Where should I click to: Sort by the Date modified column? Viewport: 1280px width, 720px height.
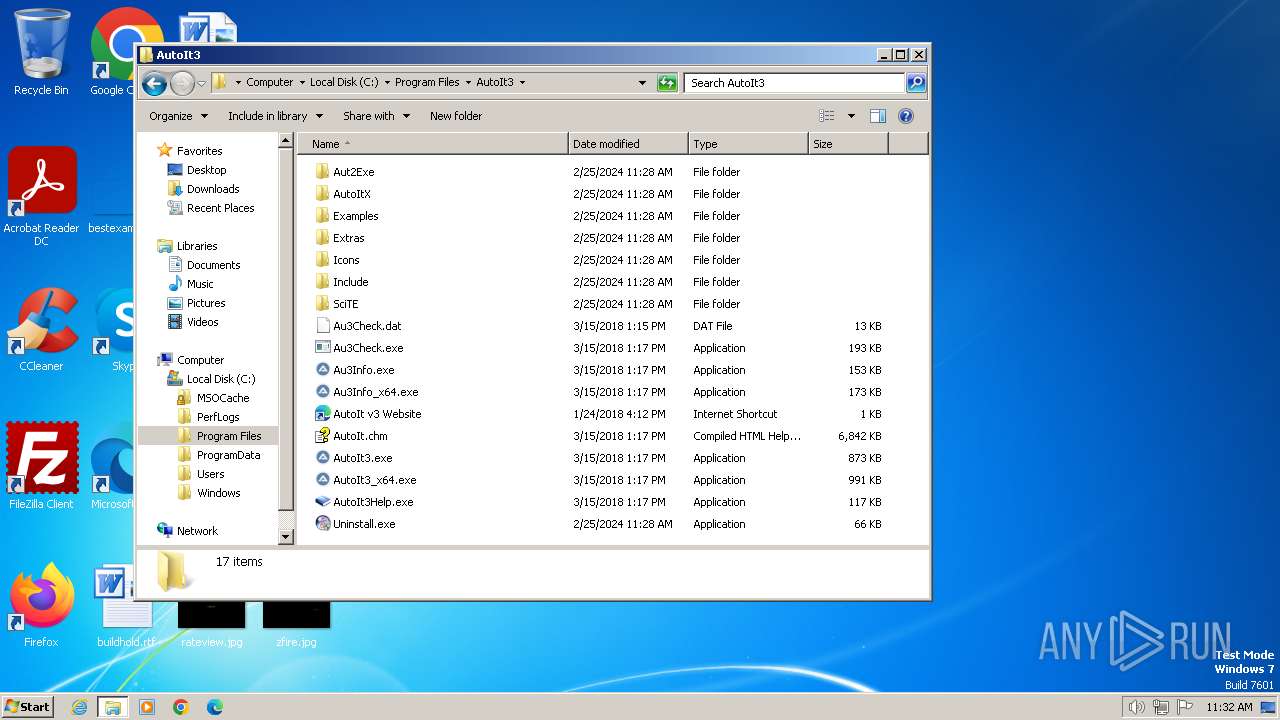[628, 144]
